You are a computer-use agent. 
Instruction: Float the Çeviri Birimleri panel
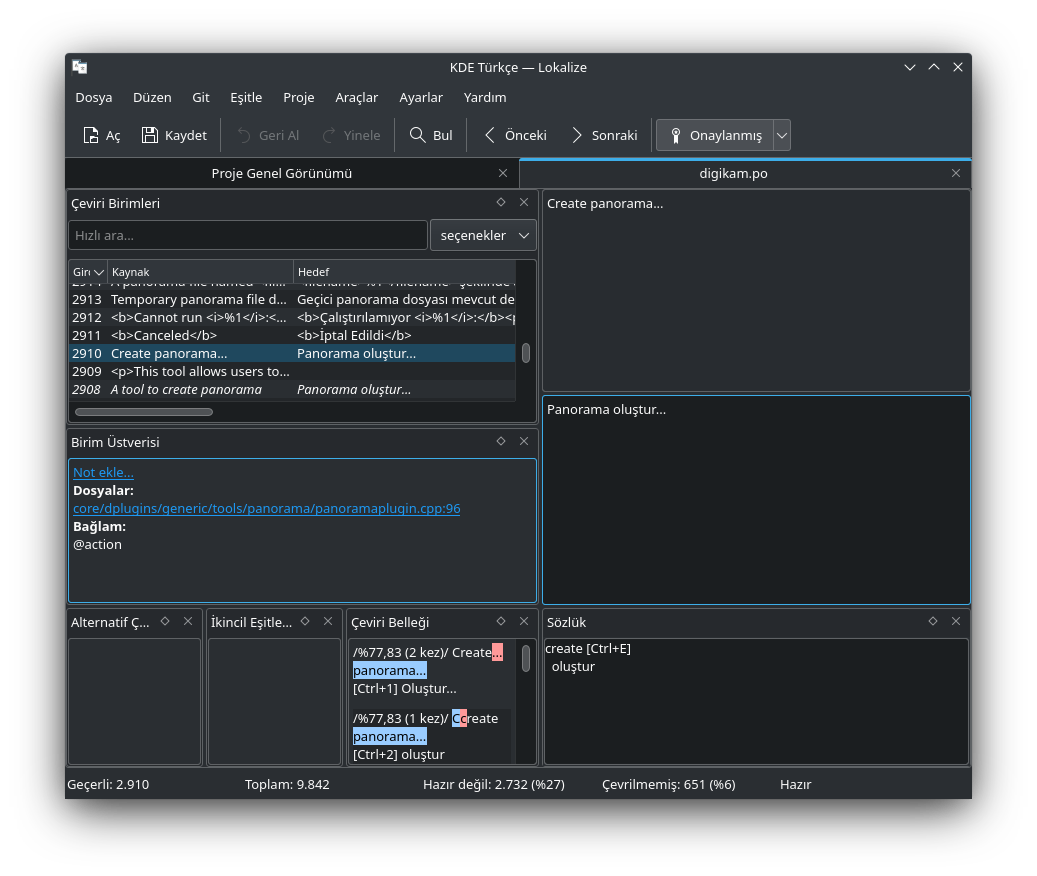click(x=501, y=202)
